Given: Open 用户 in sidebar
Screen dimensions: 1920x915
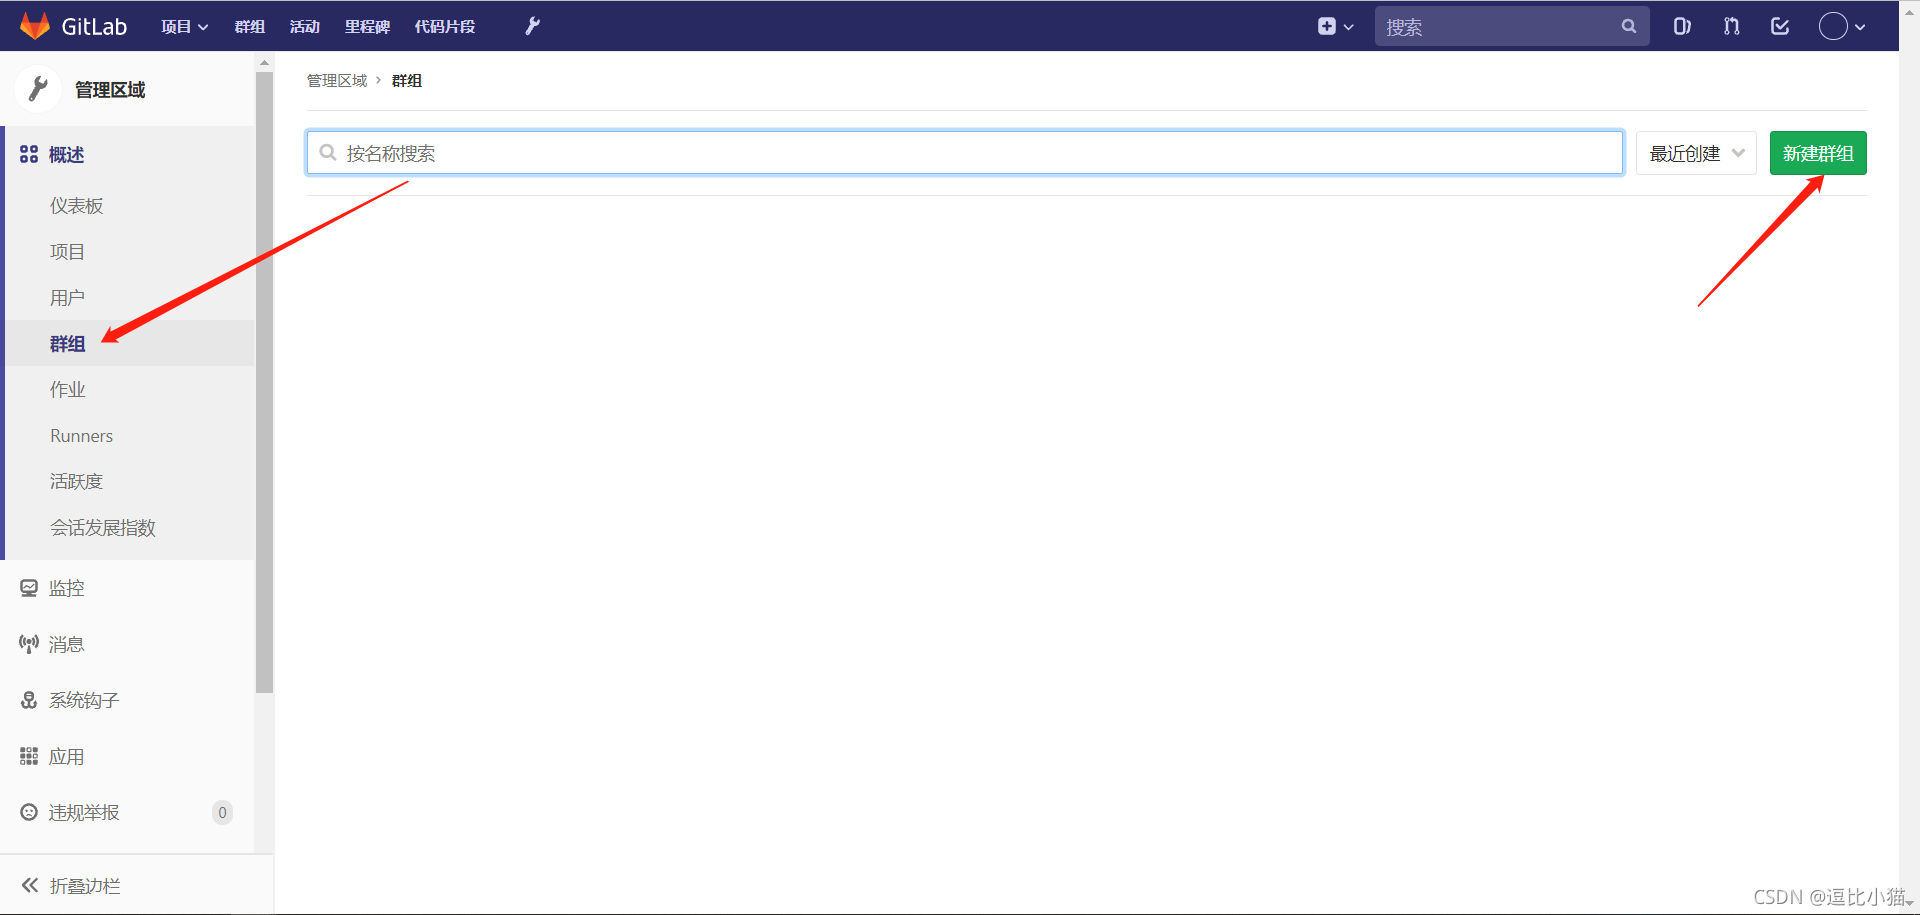Looking at the screenshot, I should pyautogui.click(x=67, y=298).
